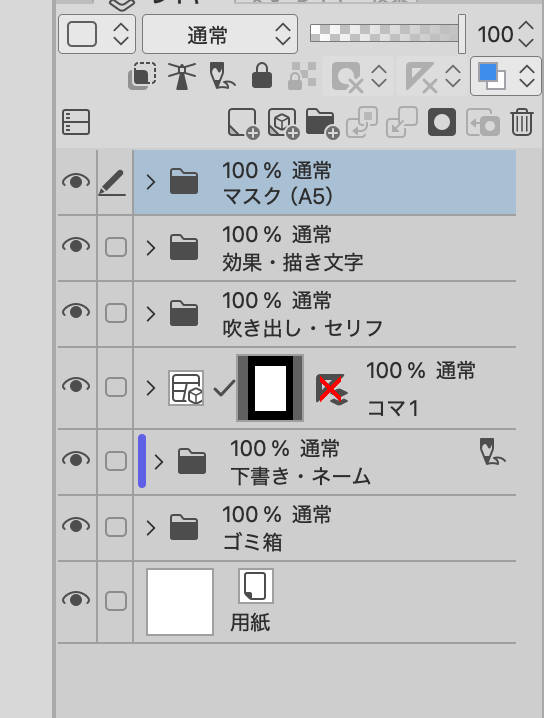544x718 pixels.
Task: Hide the 用紙 paper layer
Action: [76, 599]
